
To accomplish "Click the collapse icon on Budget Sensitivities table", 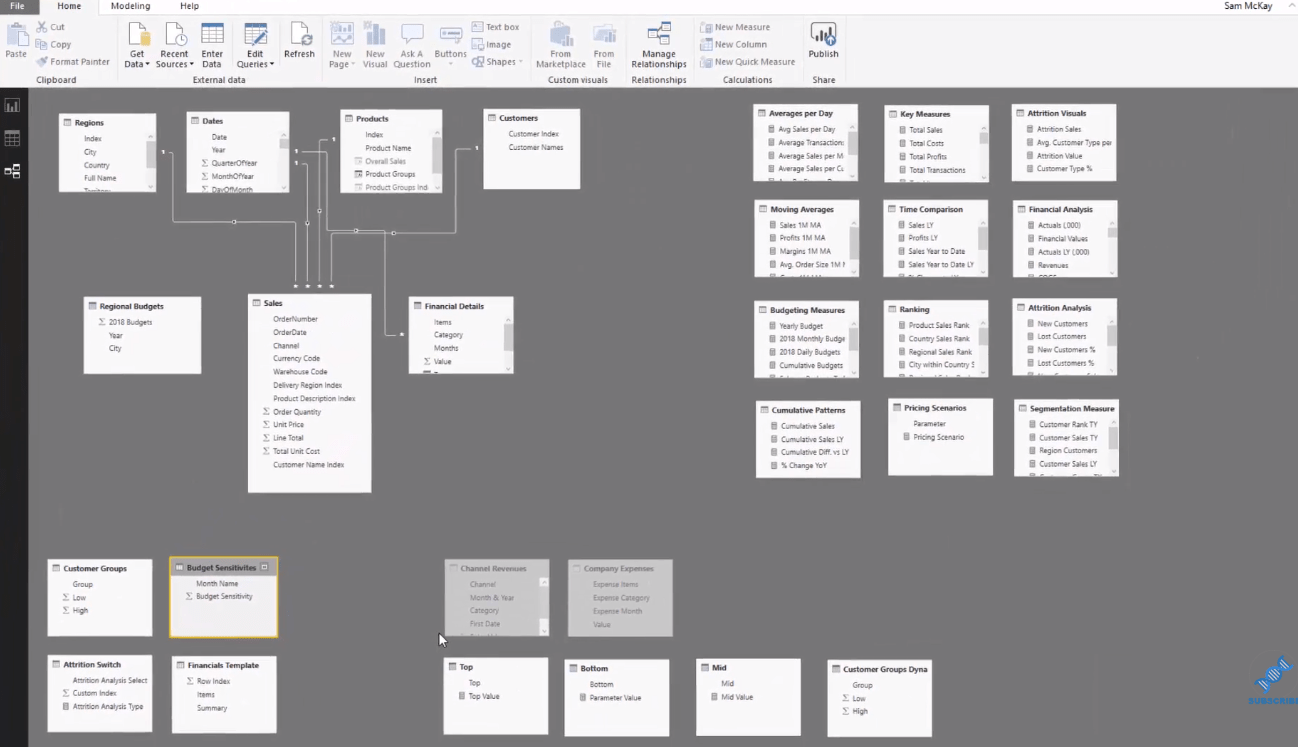I will pos(264,567).
